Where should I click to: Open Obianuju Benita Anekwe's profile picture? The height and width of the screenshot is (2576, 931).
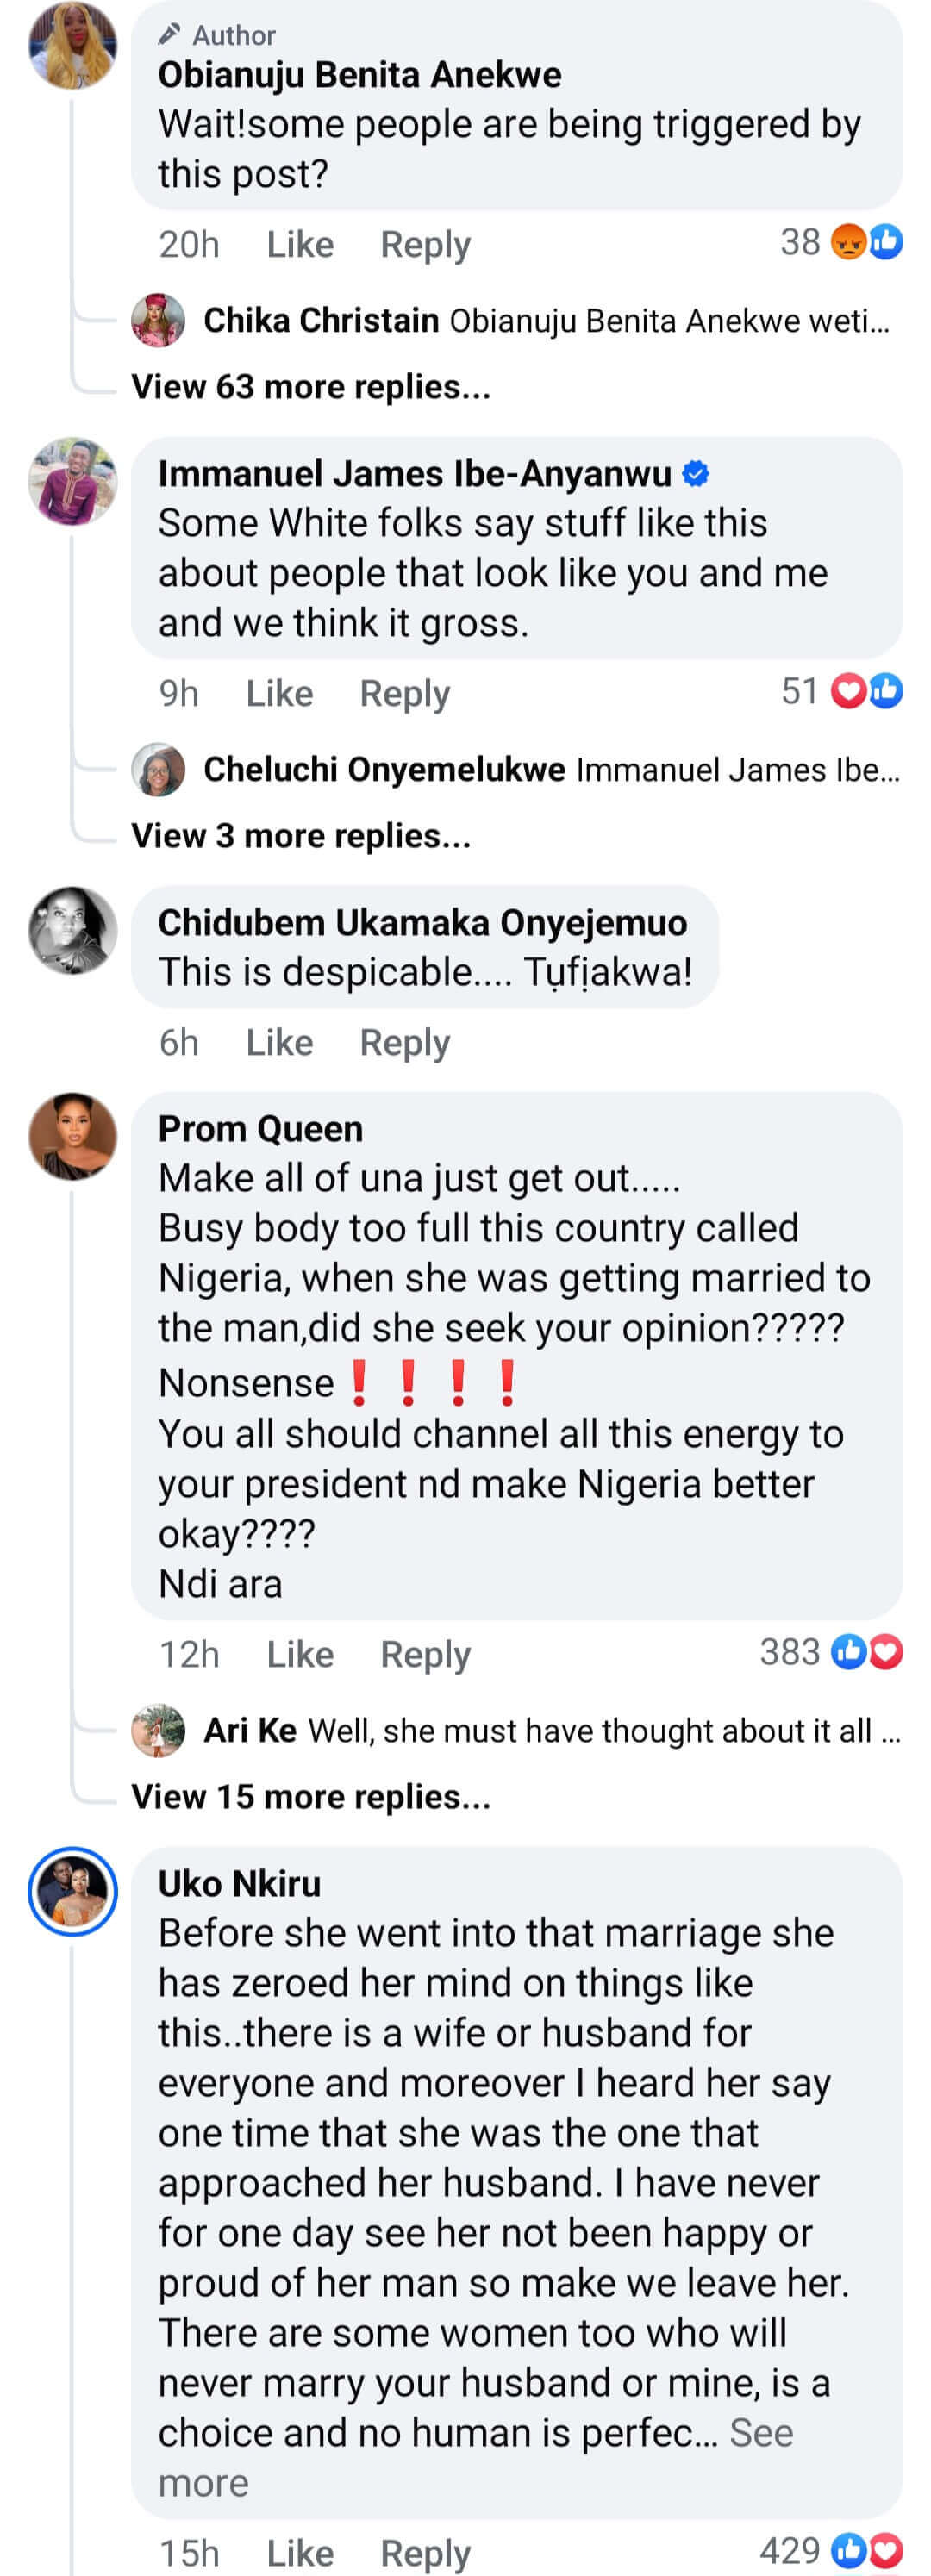coord(72,45)
